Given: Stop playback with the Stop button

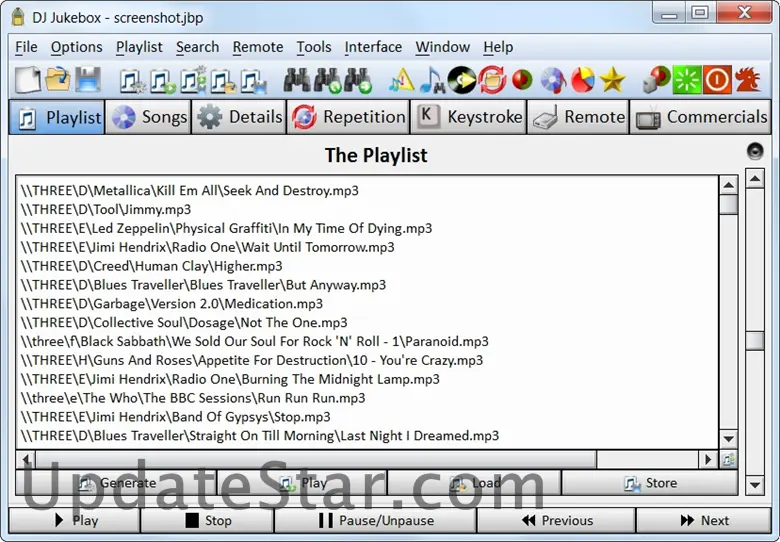Looking at the screenshot, I should 207,521.
